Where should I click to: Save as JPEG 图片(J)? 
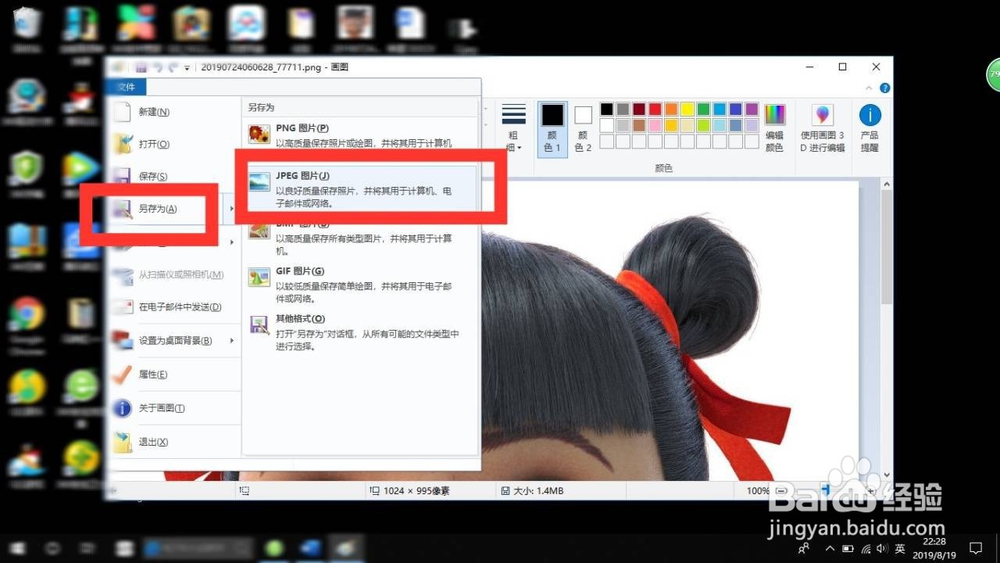point(361,189)
